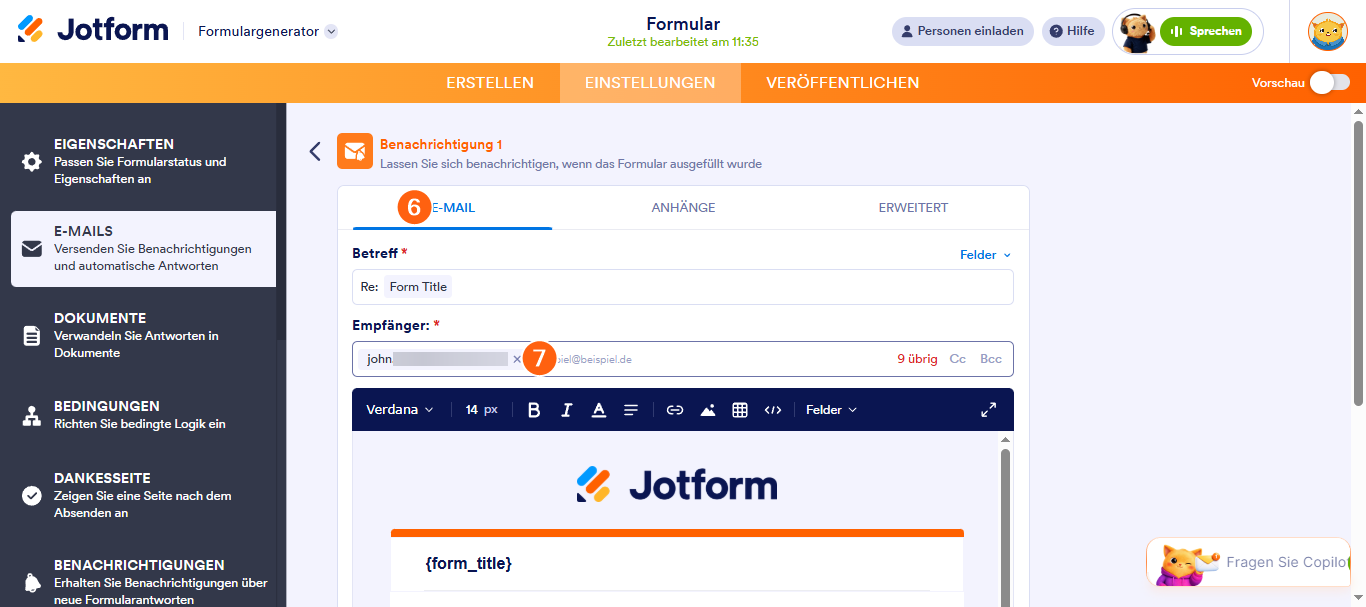Switch to the ERSTELLEN tab
Viewport: 1366px width, 607px height.
(490, 83)
